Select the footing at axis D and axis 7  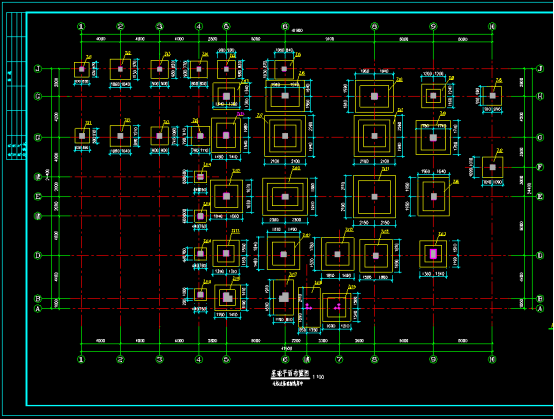pyautogui.click(x=337, y=254)
